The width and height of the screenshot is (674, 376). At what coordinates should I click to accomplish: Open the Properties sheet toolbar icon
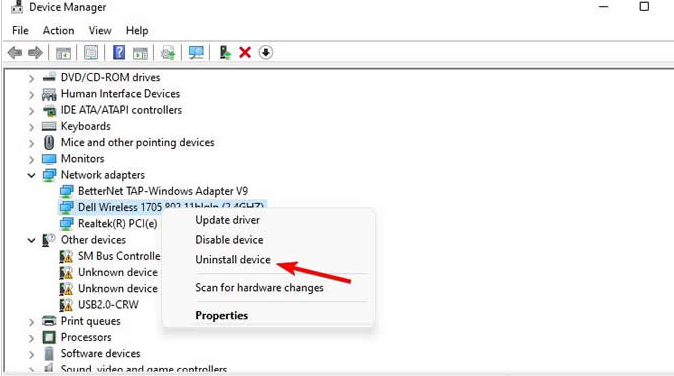pos(91,53)
